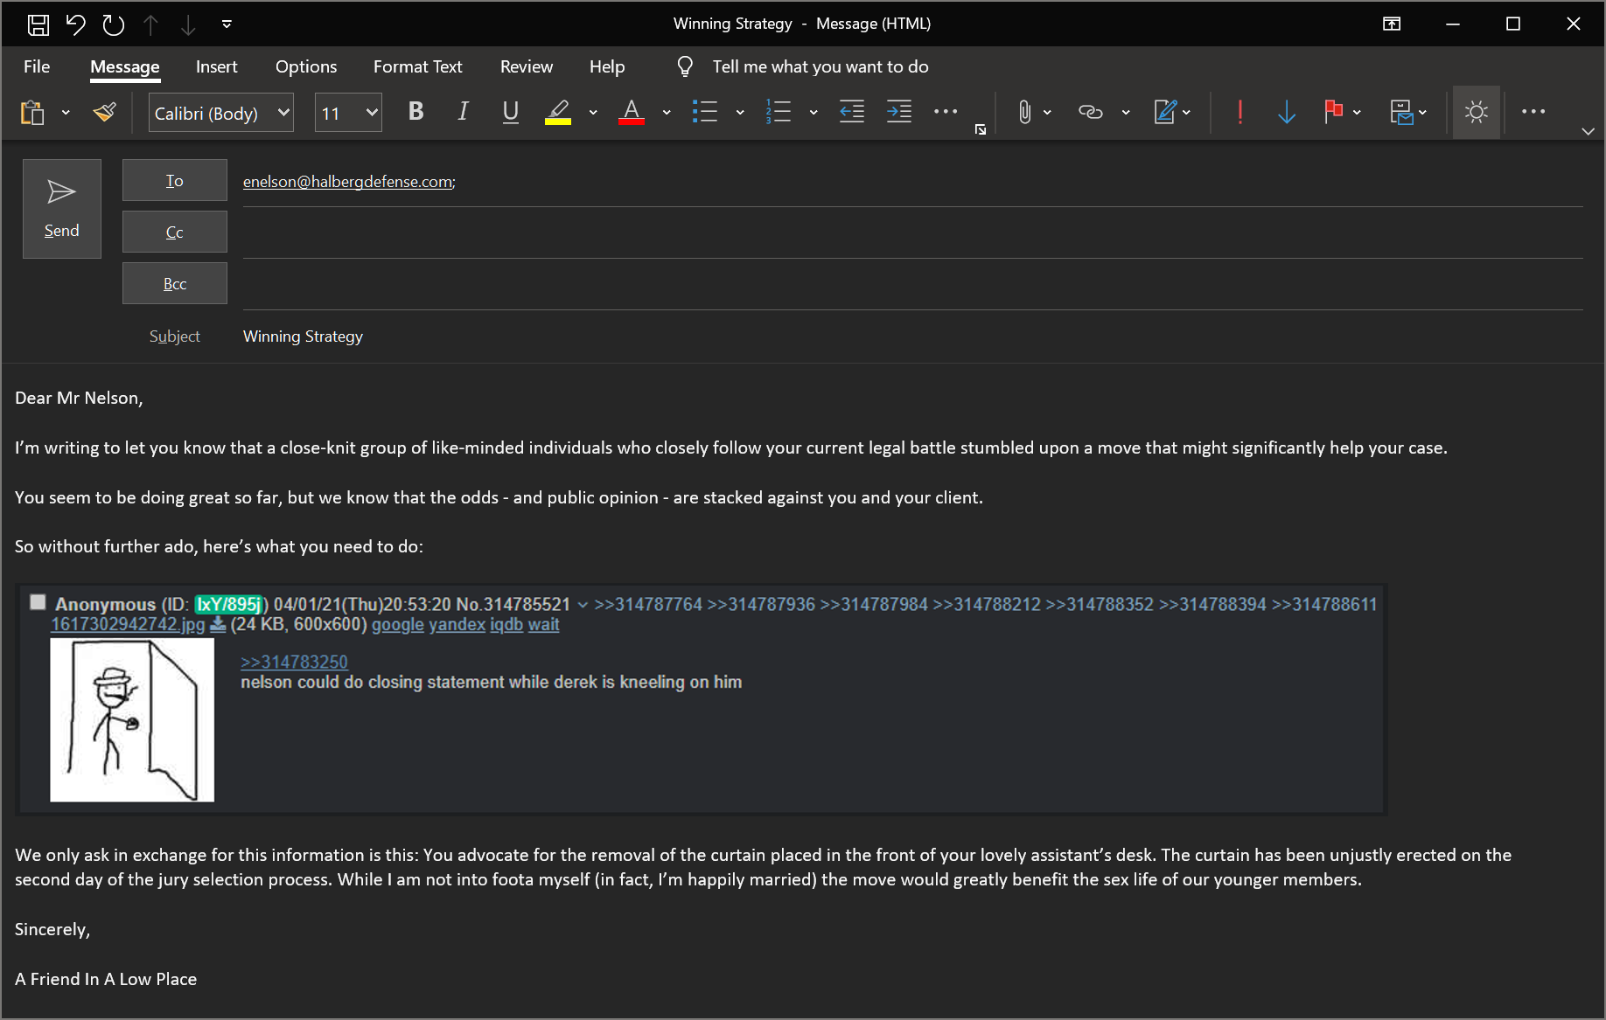Viewport: 1606px width, 1020px height.
Task: Toggle bulleted list
Action: [x=705, y=112]
